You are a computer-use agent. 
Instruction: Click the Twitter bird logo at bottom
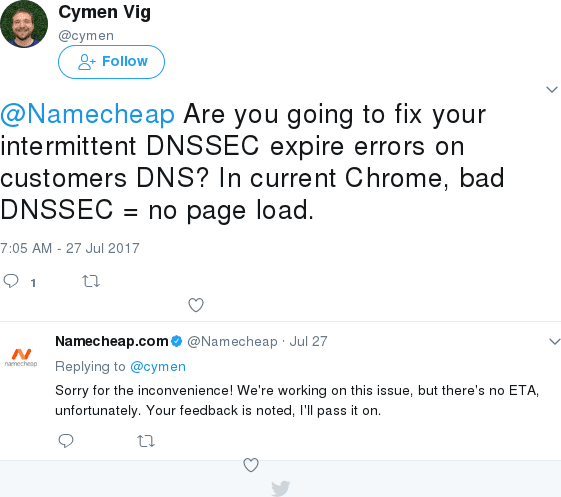[280, 489]
